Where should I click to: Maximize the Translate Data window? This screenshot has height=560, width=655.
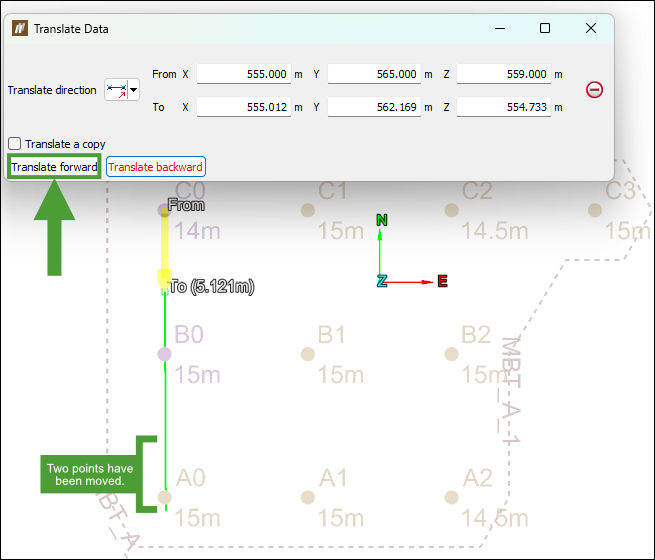pos(545,28)
